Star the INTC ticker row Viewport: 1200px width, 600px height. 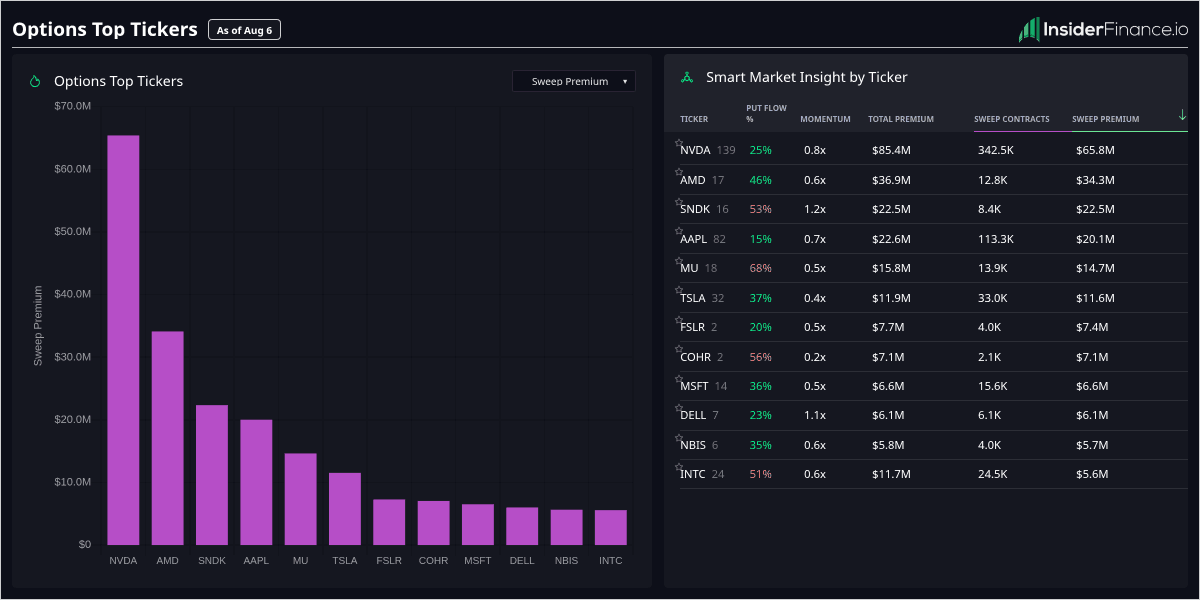679,467
